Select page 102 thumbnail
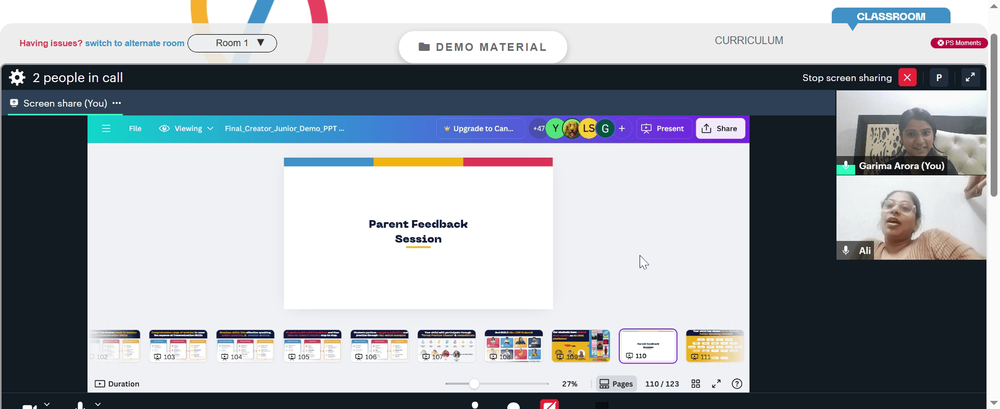 coord(114,346)
